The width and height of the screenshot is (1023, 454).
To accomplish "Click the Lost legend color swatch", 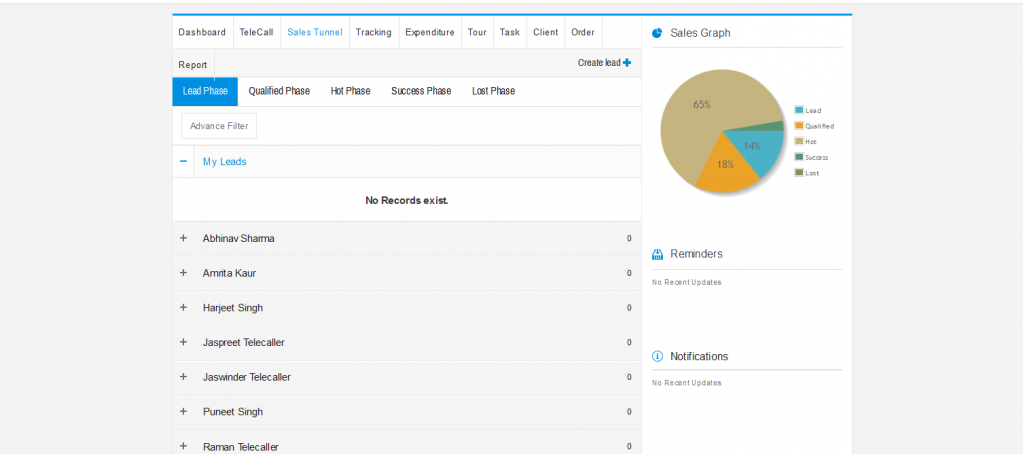I will coord(799,173).
